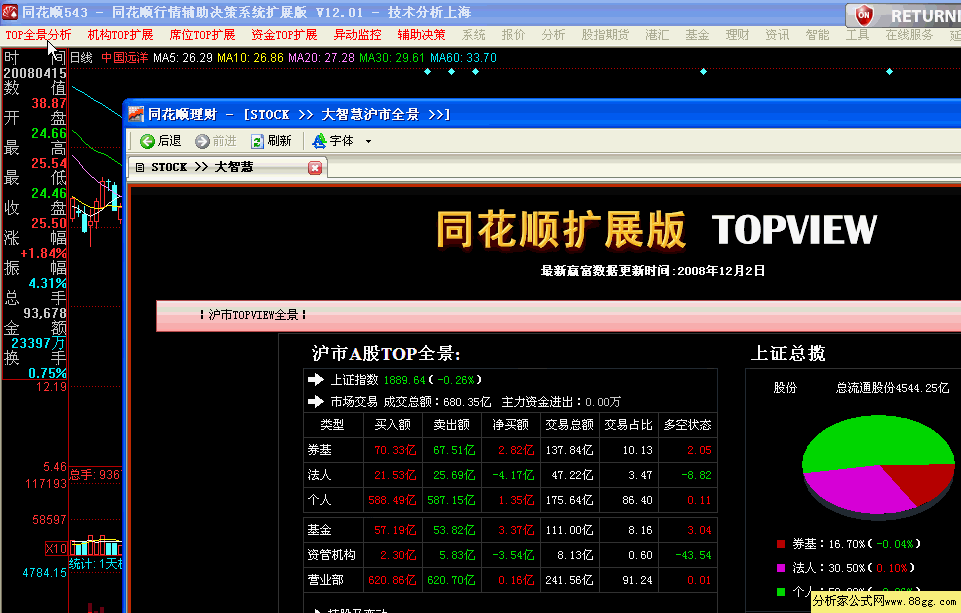
Task: Click the red 券基 legend swatch
Action: (x=781, y=544)
